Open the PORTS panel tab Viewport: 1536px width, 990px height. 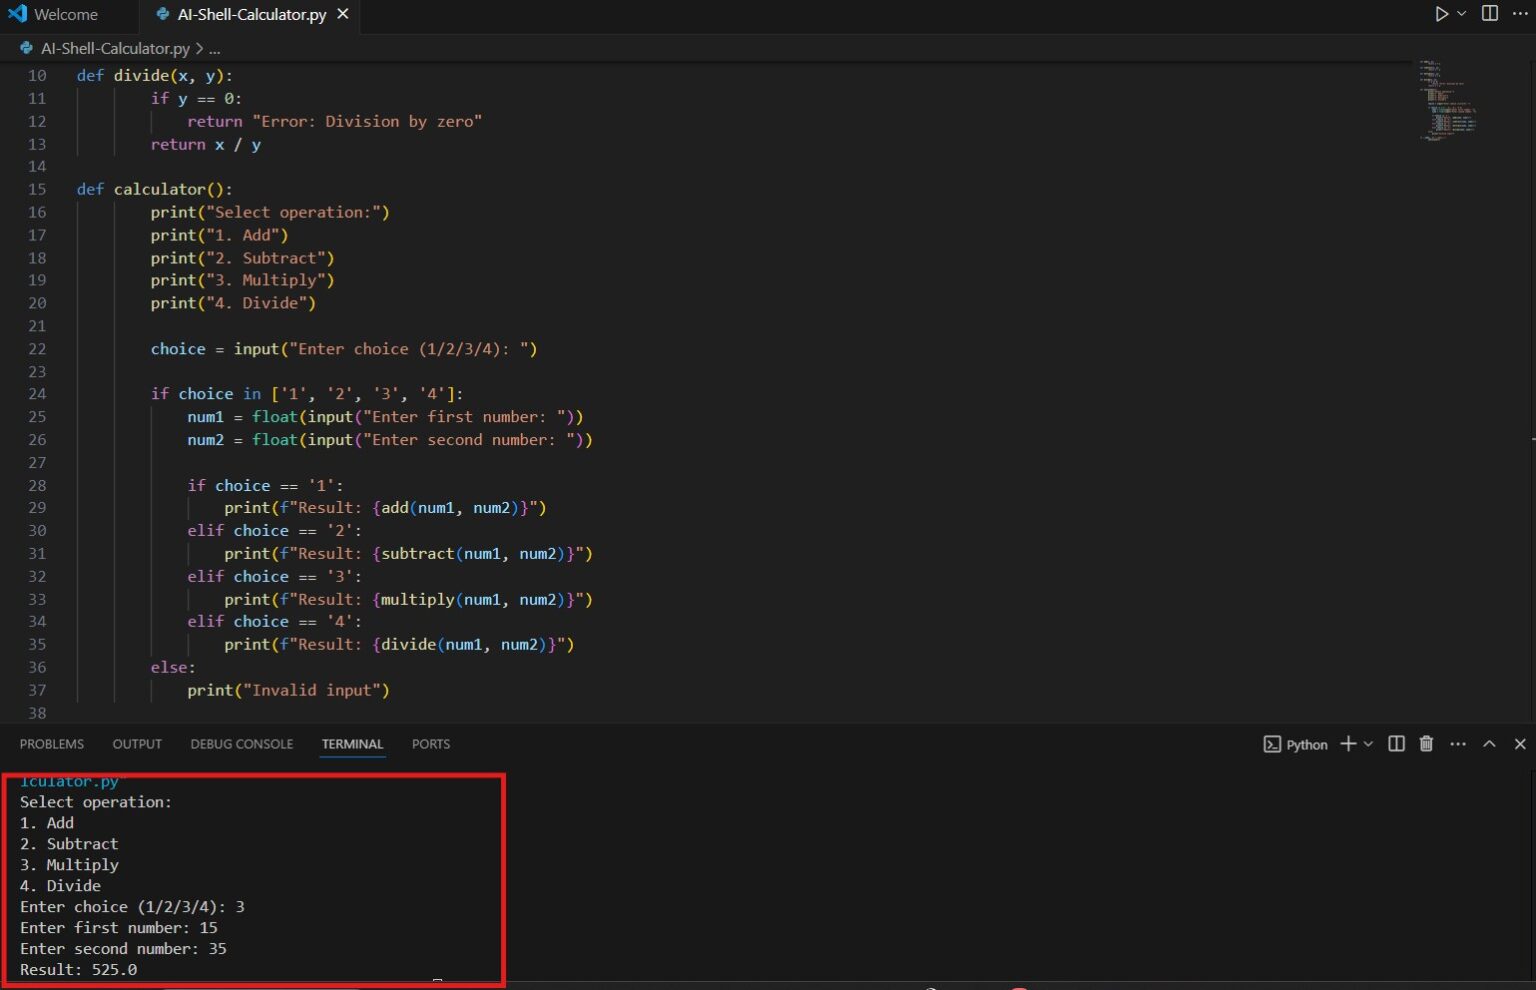[x=430, y=744]
